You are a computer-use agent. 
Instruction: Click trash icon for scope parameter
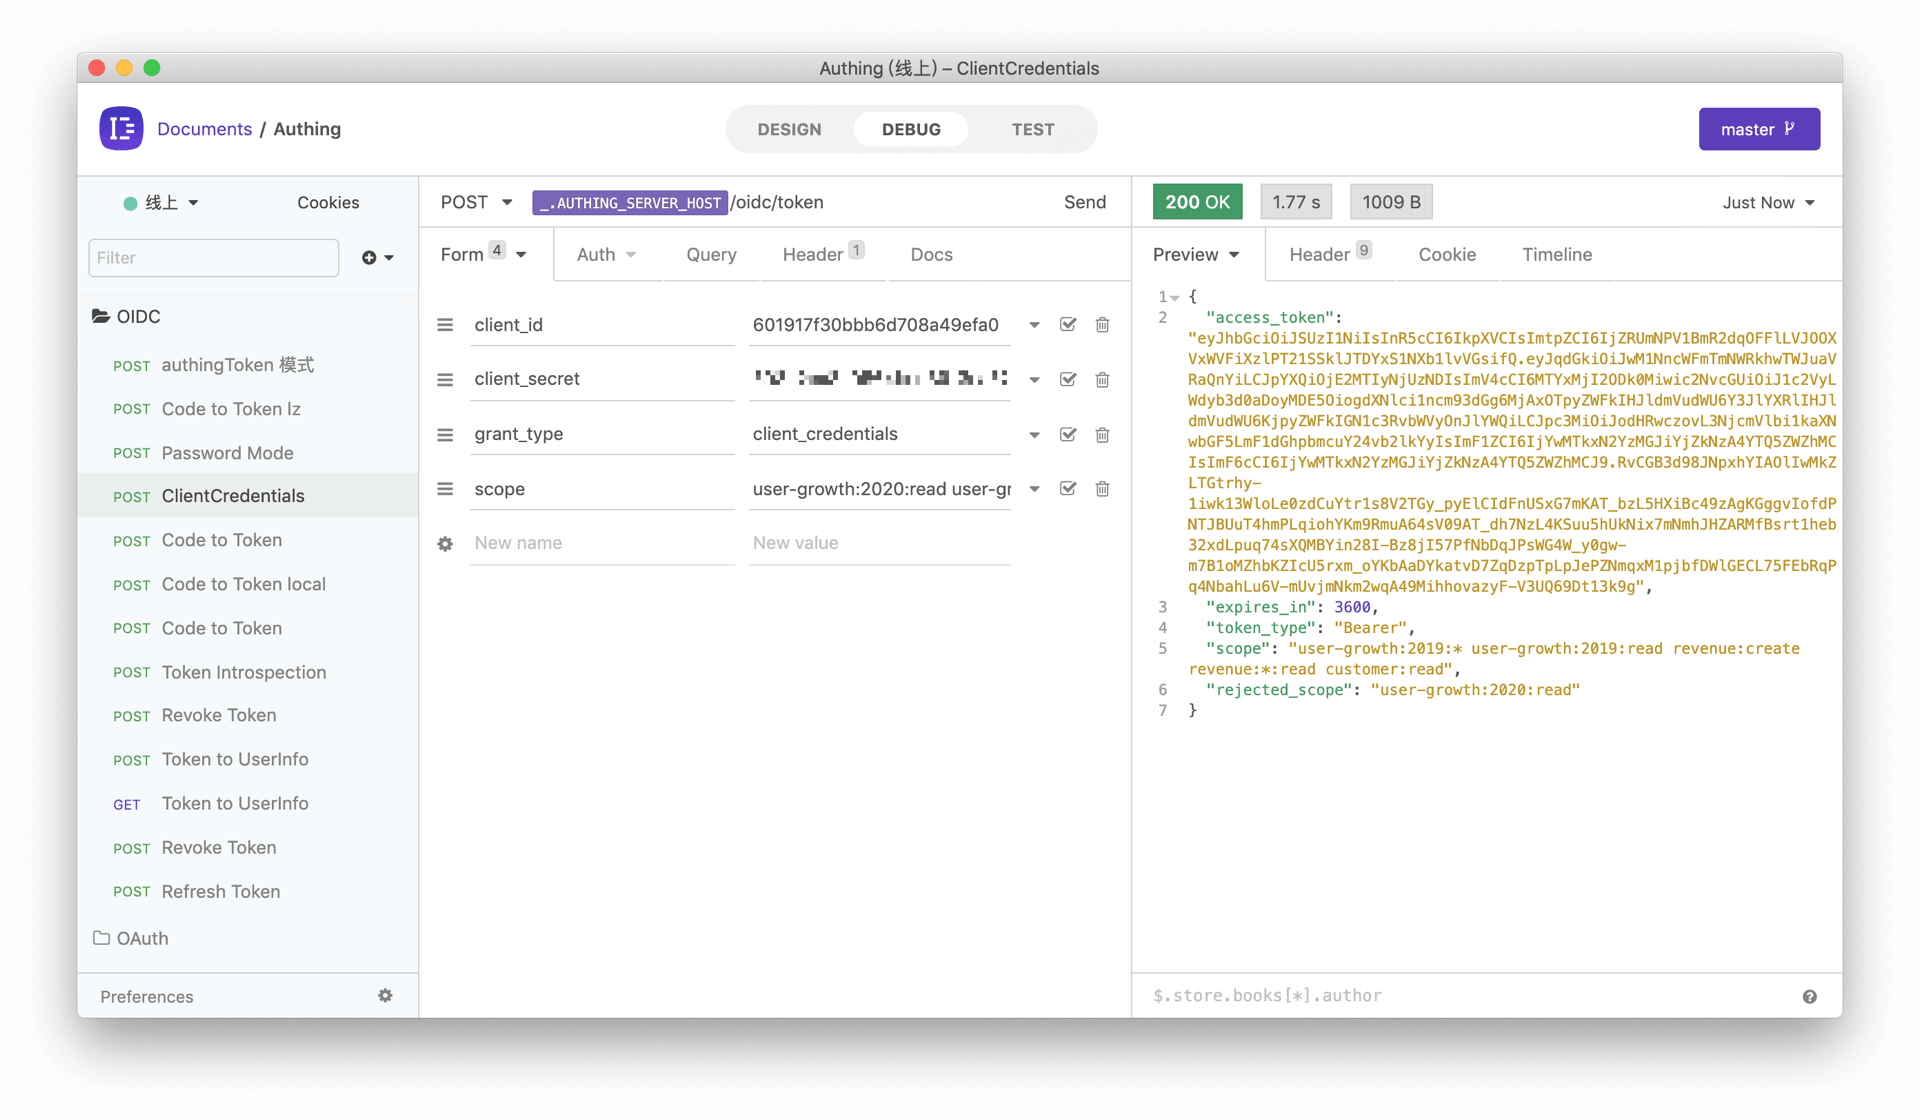point(1102,489)
